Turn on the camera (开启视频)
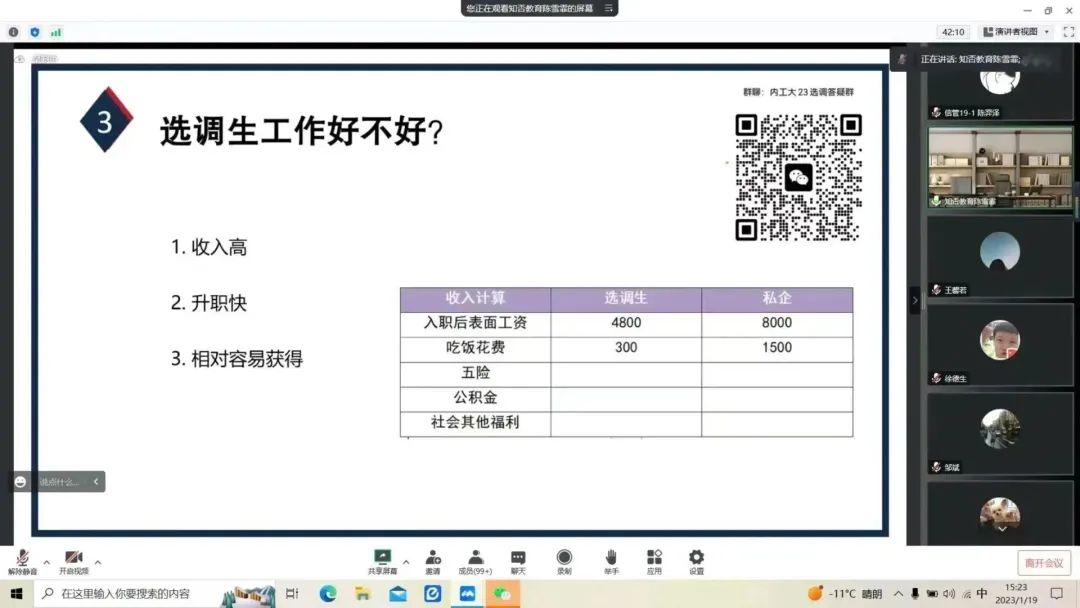This screenshot has height=608, width=1080. pos(73,559)
